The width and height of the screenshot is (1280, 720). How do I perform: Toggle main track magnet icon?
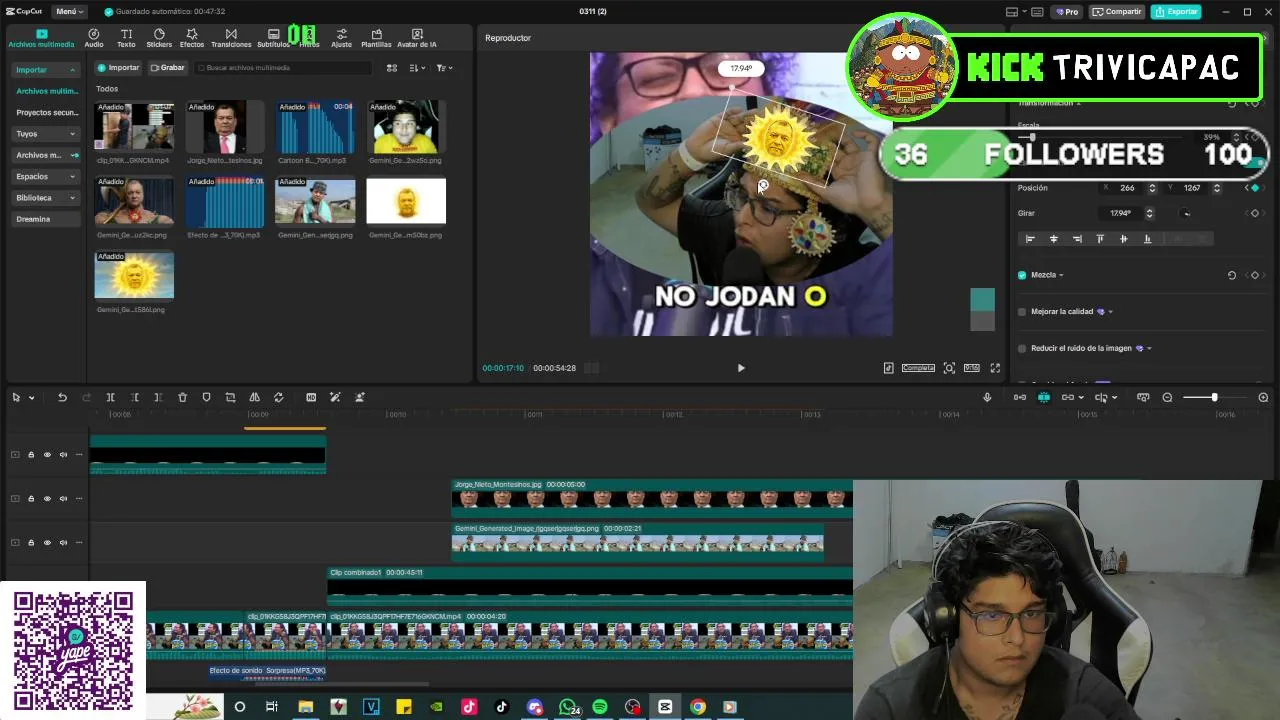[x=1019, y=398]
